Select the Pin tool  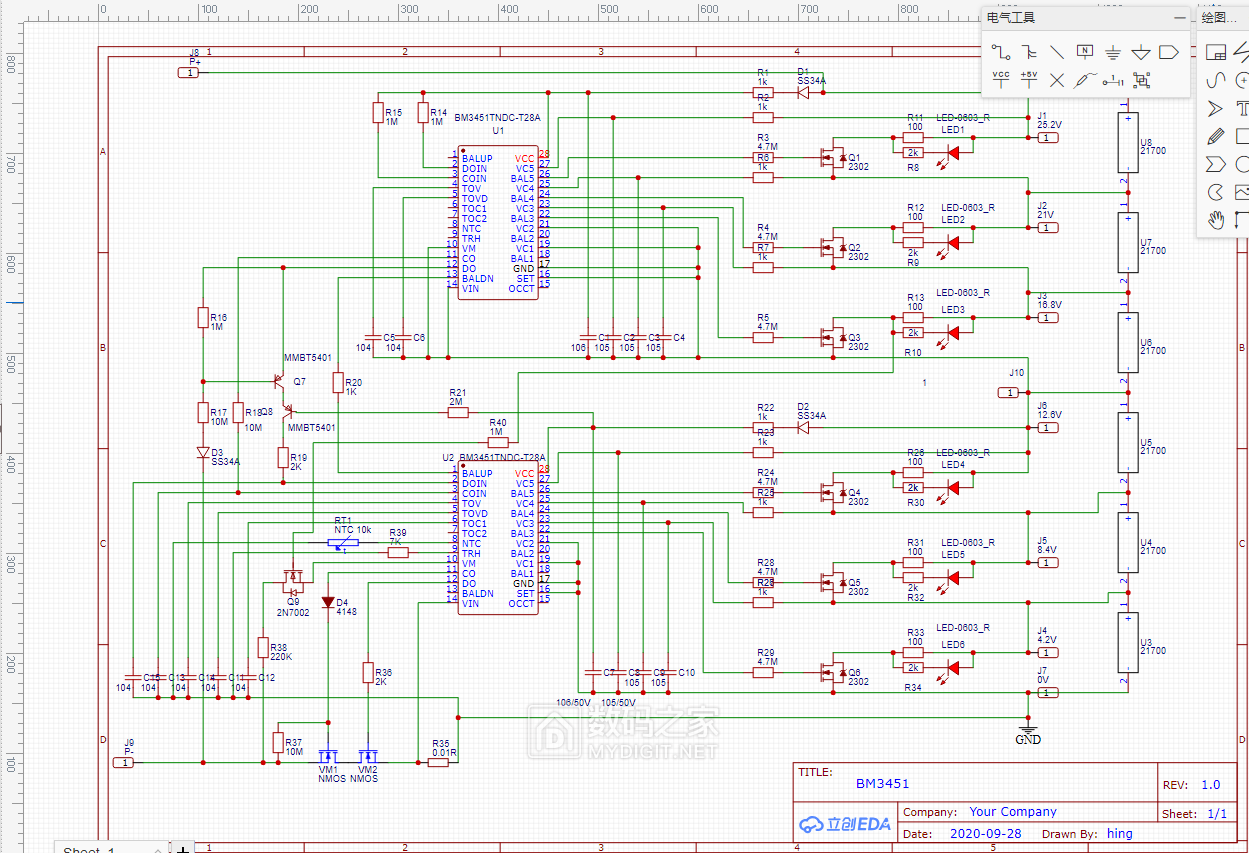[x=1113, y=80]
